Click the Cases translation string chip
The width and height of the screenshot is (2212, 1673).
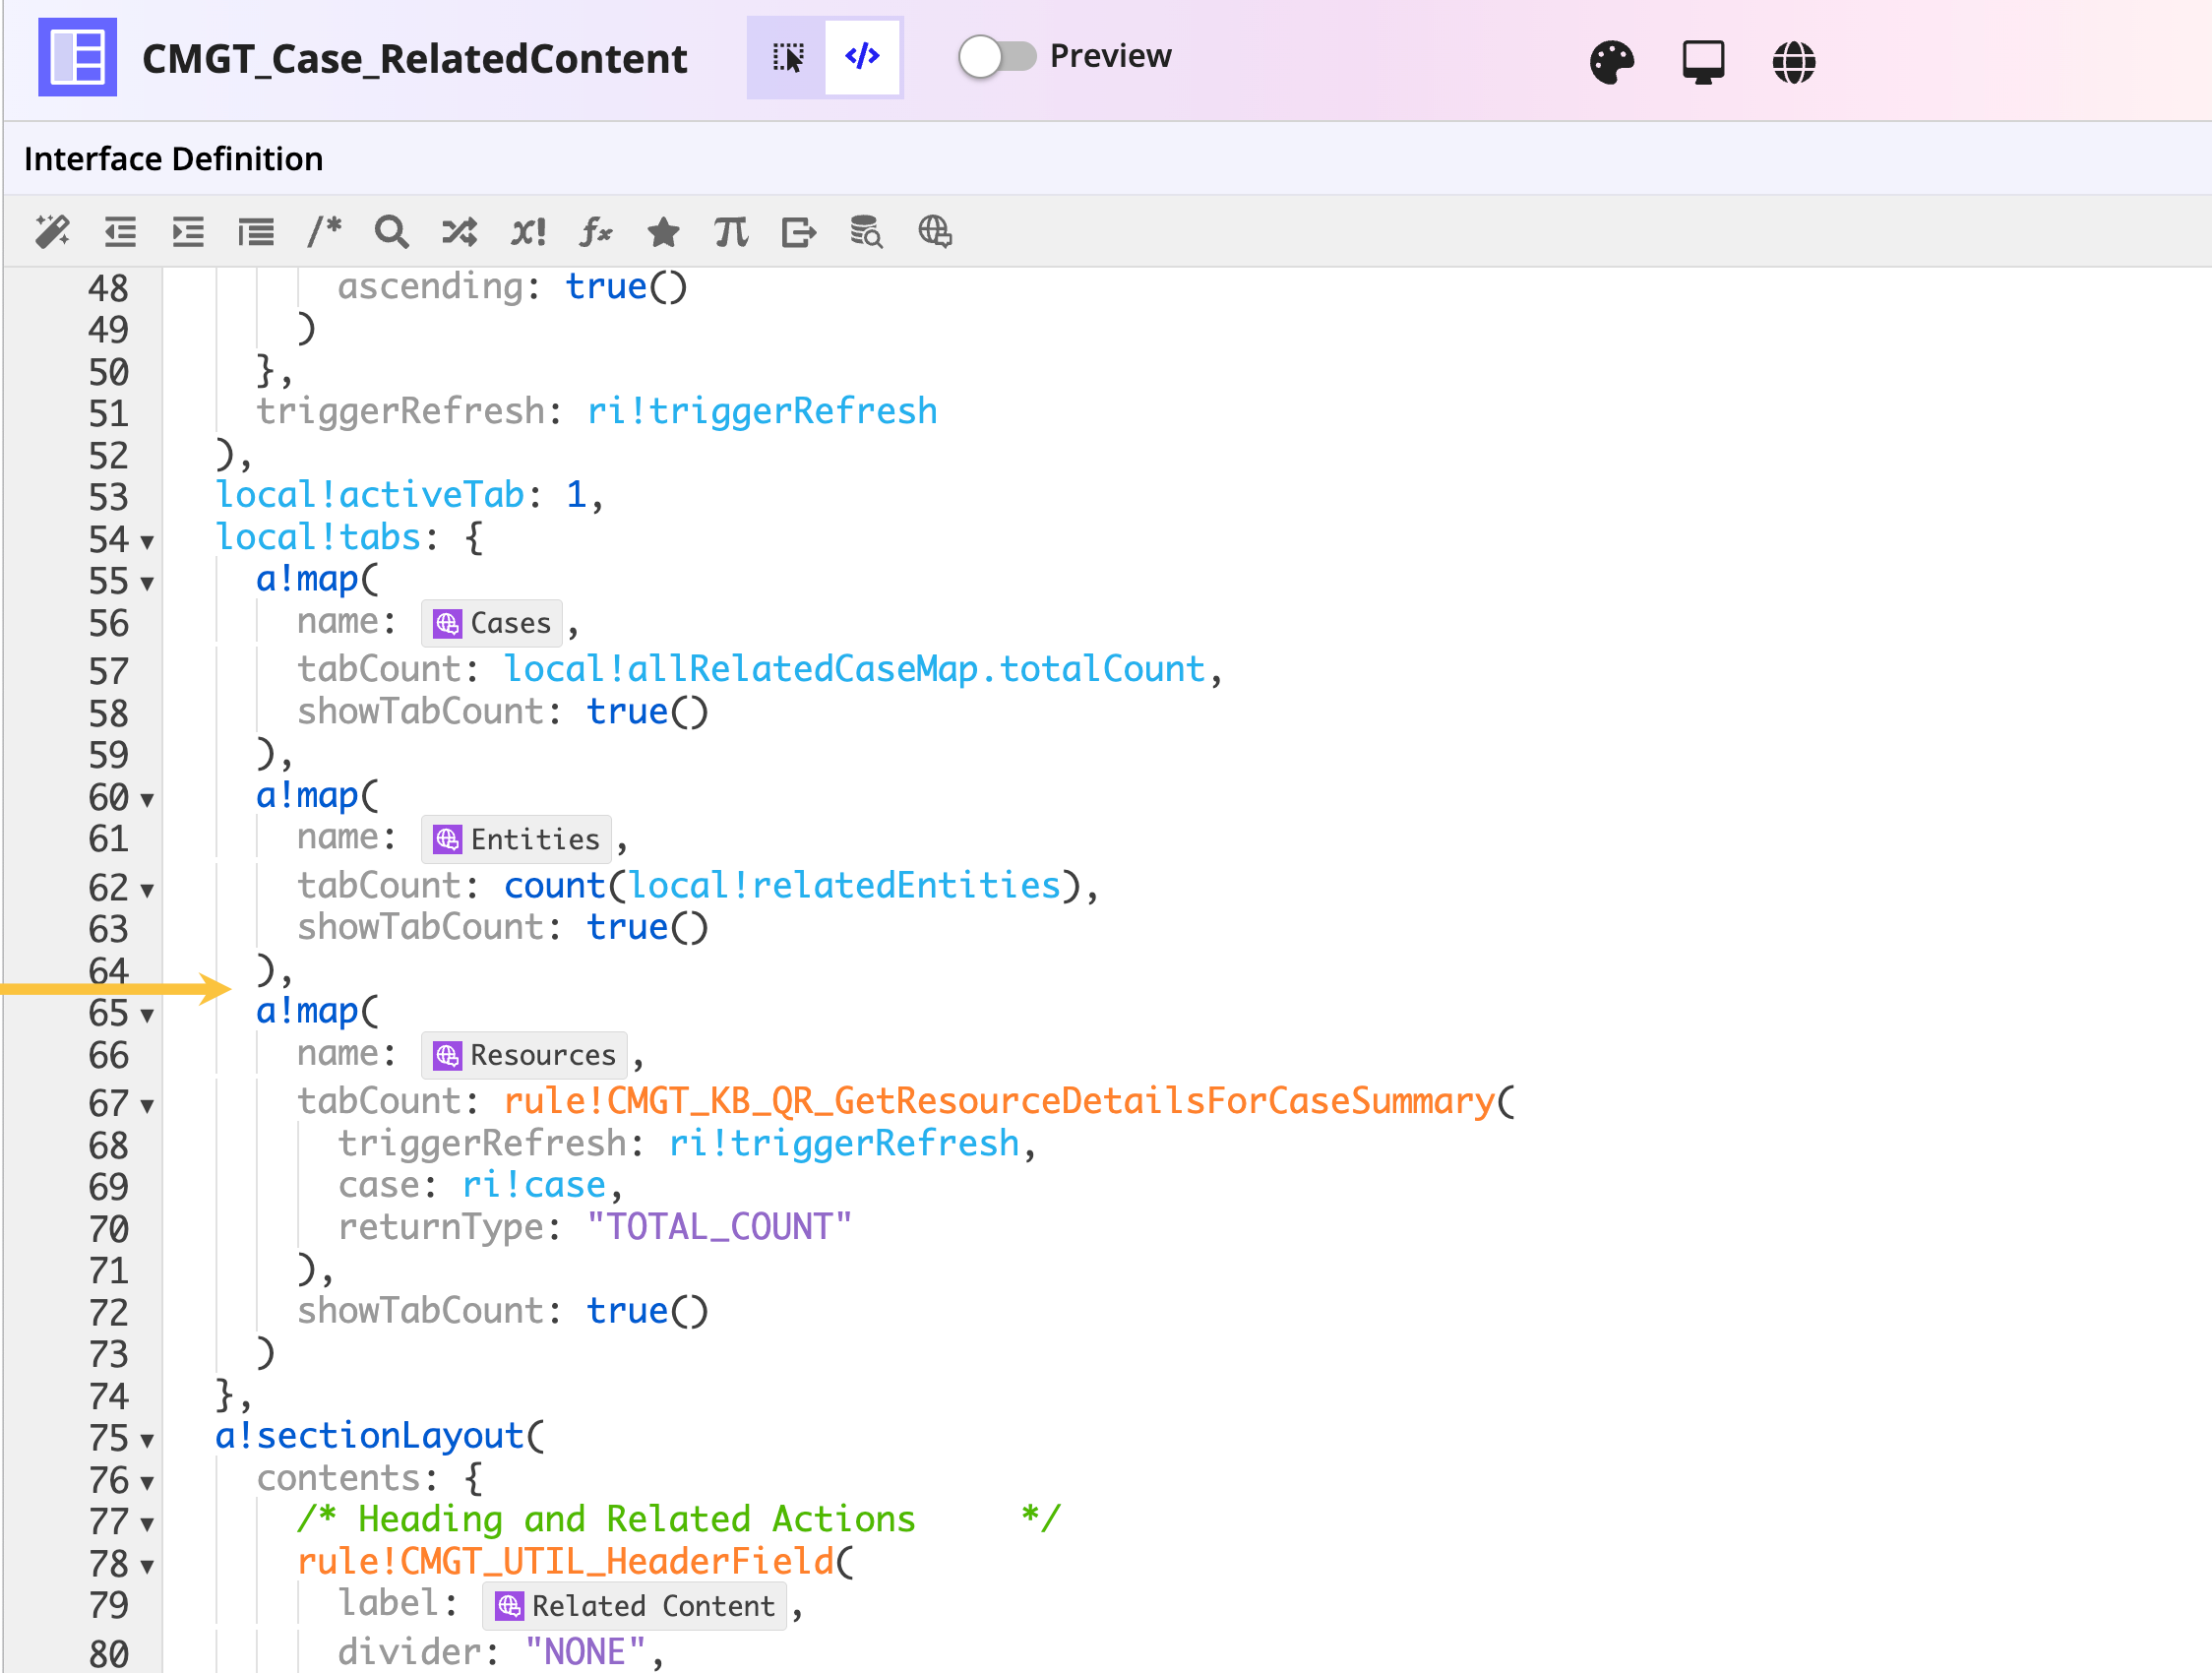tap(491, 623)
